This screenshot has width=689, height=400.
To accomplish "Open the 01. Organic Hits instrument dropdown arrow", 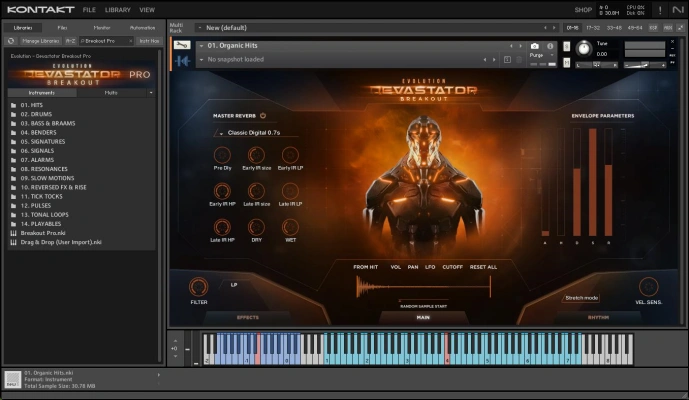I will click(x=201, y=46).
